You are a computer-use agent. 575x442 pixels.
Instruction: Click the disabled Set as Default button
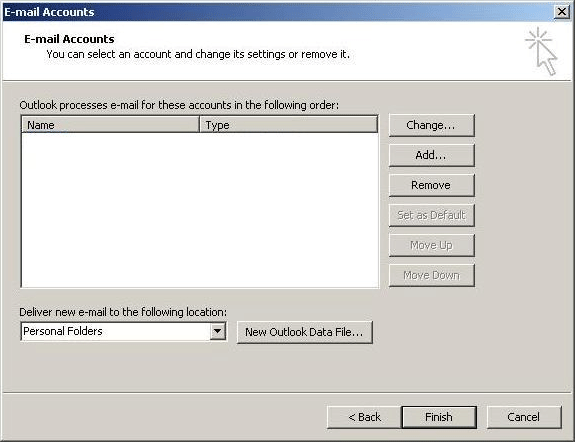pos(432,215)
